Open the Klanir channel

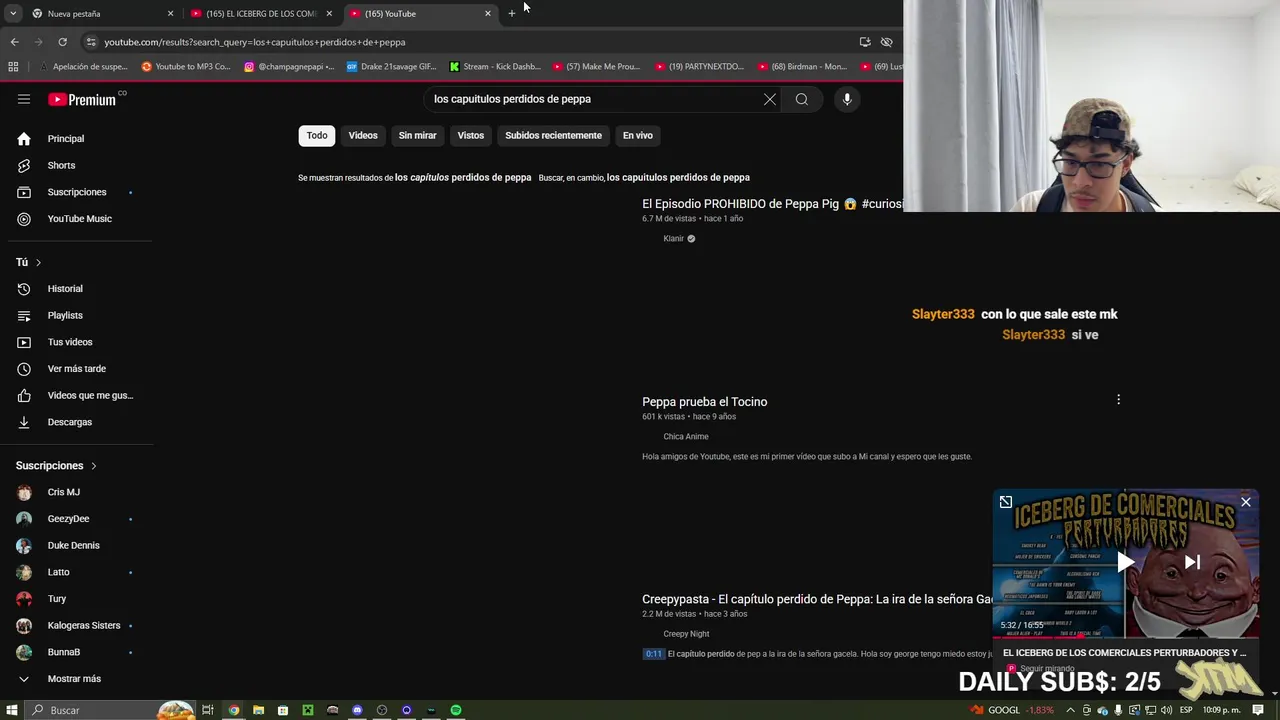[x=673, y=239]
